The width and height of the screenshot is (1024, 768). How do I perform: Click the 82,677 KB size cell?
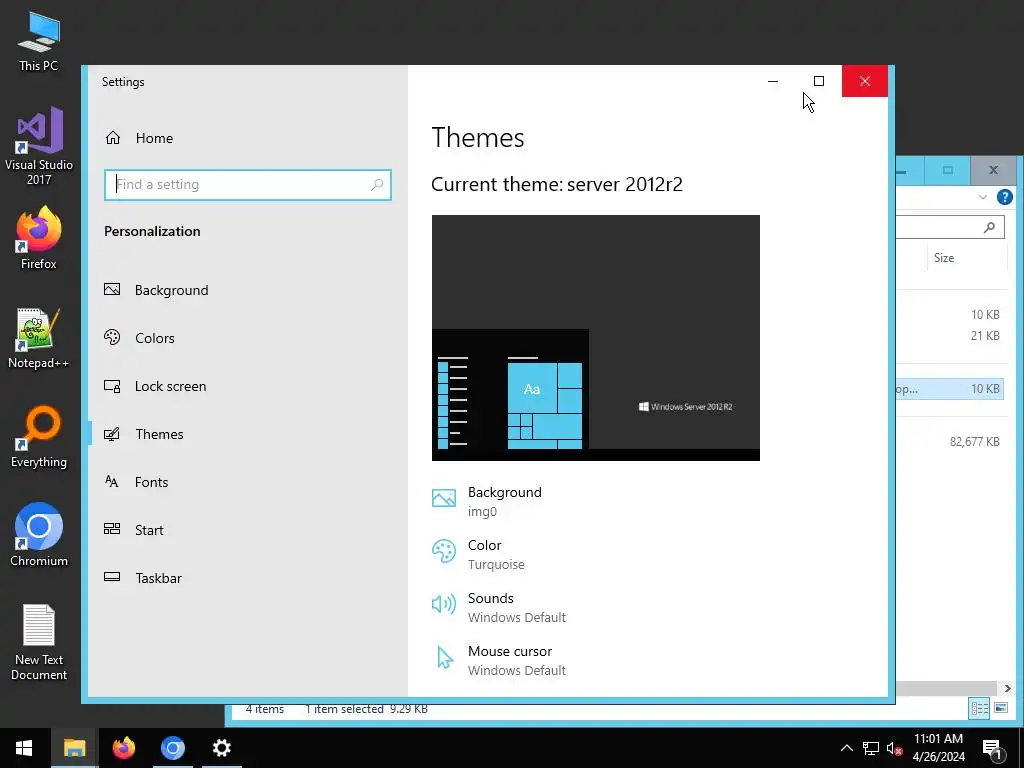click(974, 441)
